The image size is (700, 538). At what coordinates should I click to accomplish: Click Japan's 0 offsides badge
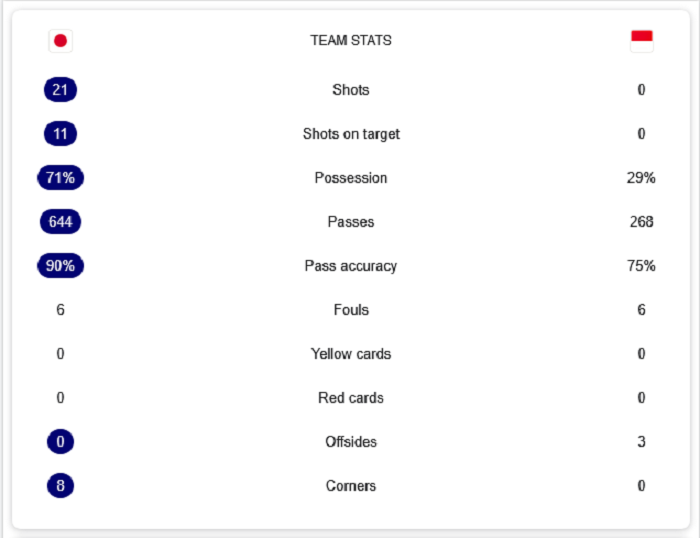pos(60,442)
